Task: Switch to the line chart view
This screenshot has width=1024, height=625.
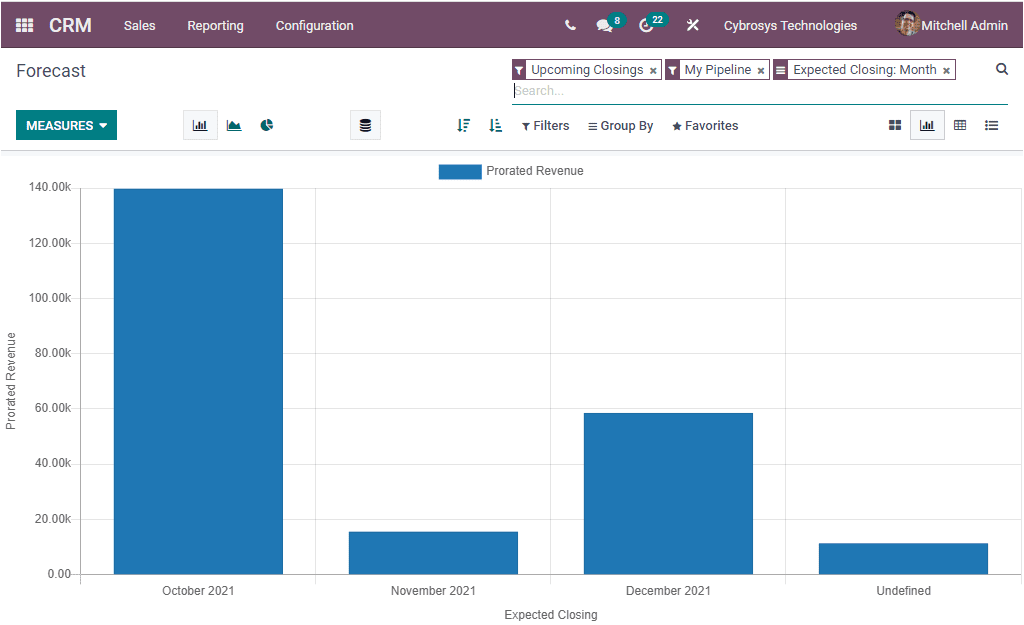Action: (x=233, y=124)
